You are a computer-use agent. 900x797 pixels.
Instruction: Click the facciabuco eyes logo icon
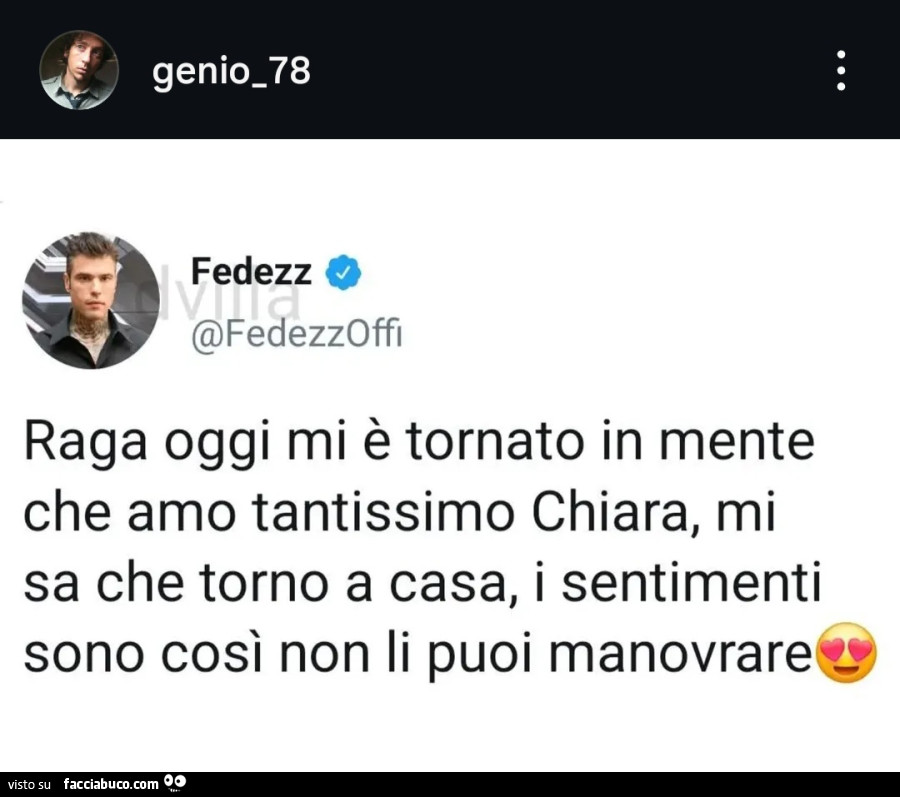[x=175, y=782]
